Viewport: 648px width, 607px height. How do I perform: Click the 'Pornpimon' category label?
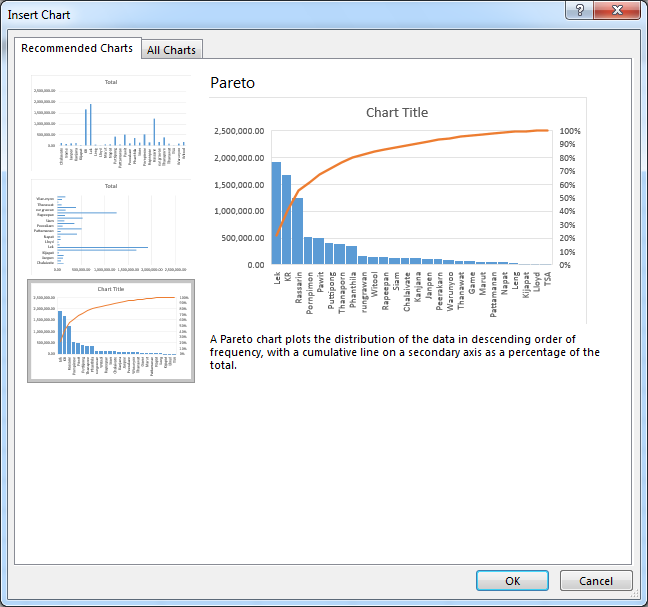click(309, 293)
